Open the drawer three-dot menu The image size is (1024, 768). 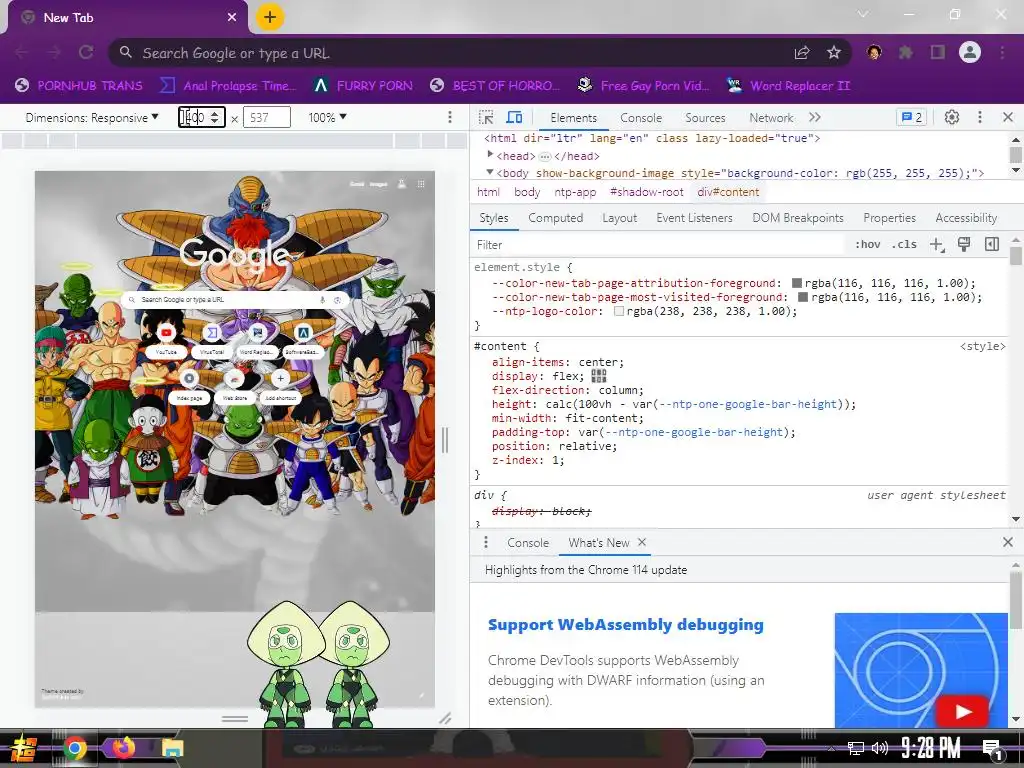(485, 542)
